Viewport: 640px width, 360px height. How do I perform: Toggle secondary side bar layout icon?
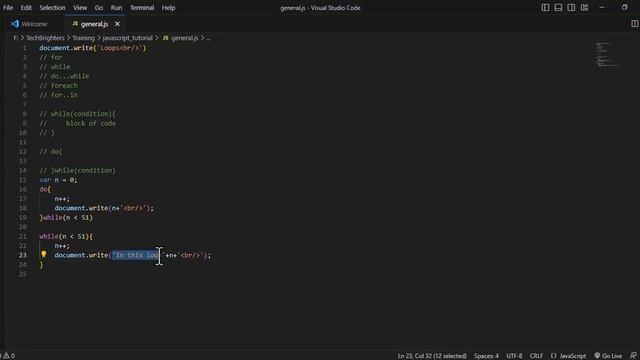pos(571,7)
